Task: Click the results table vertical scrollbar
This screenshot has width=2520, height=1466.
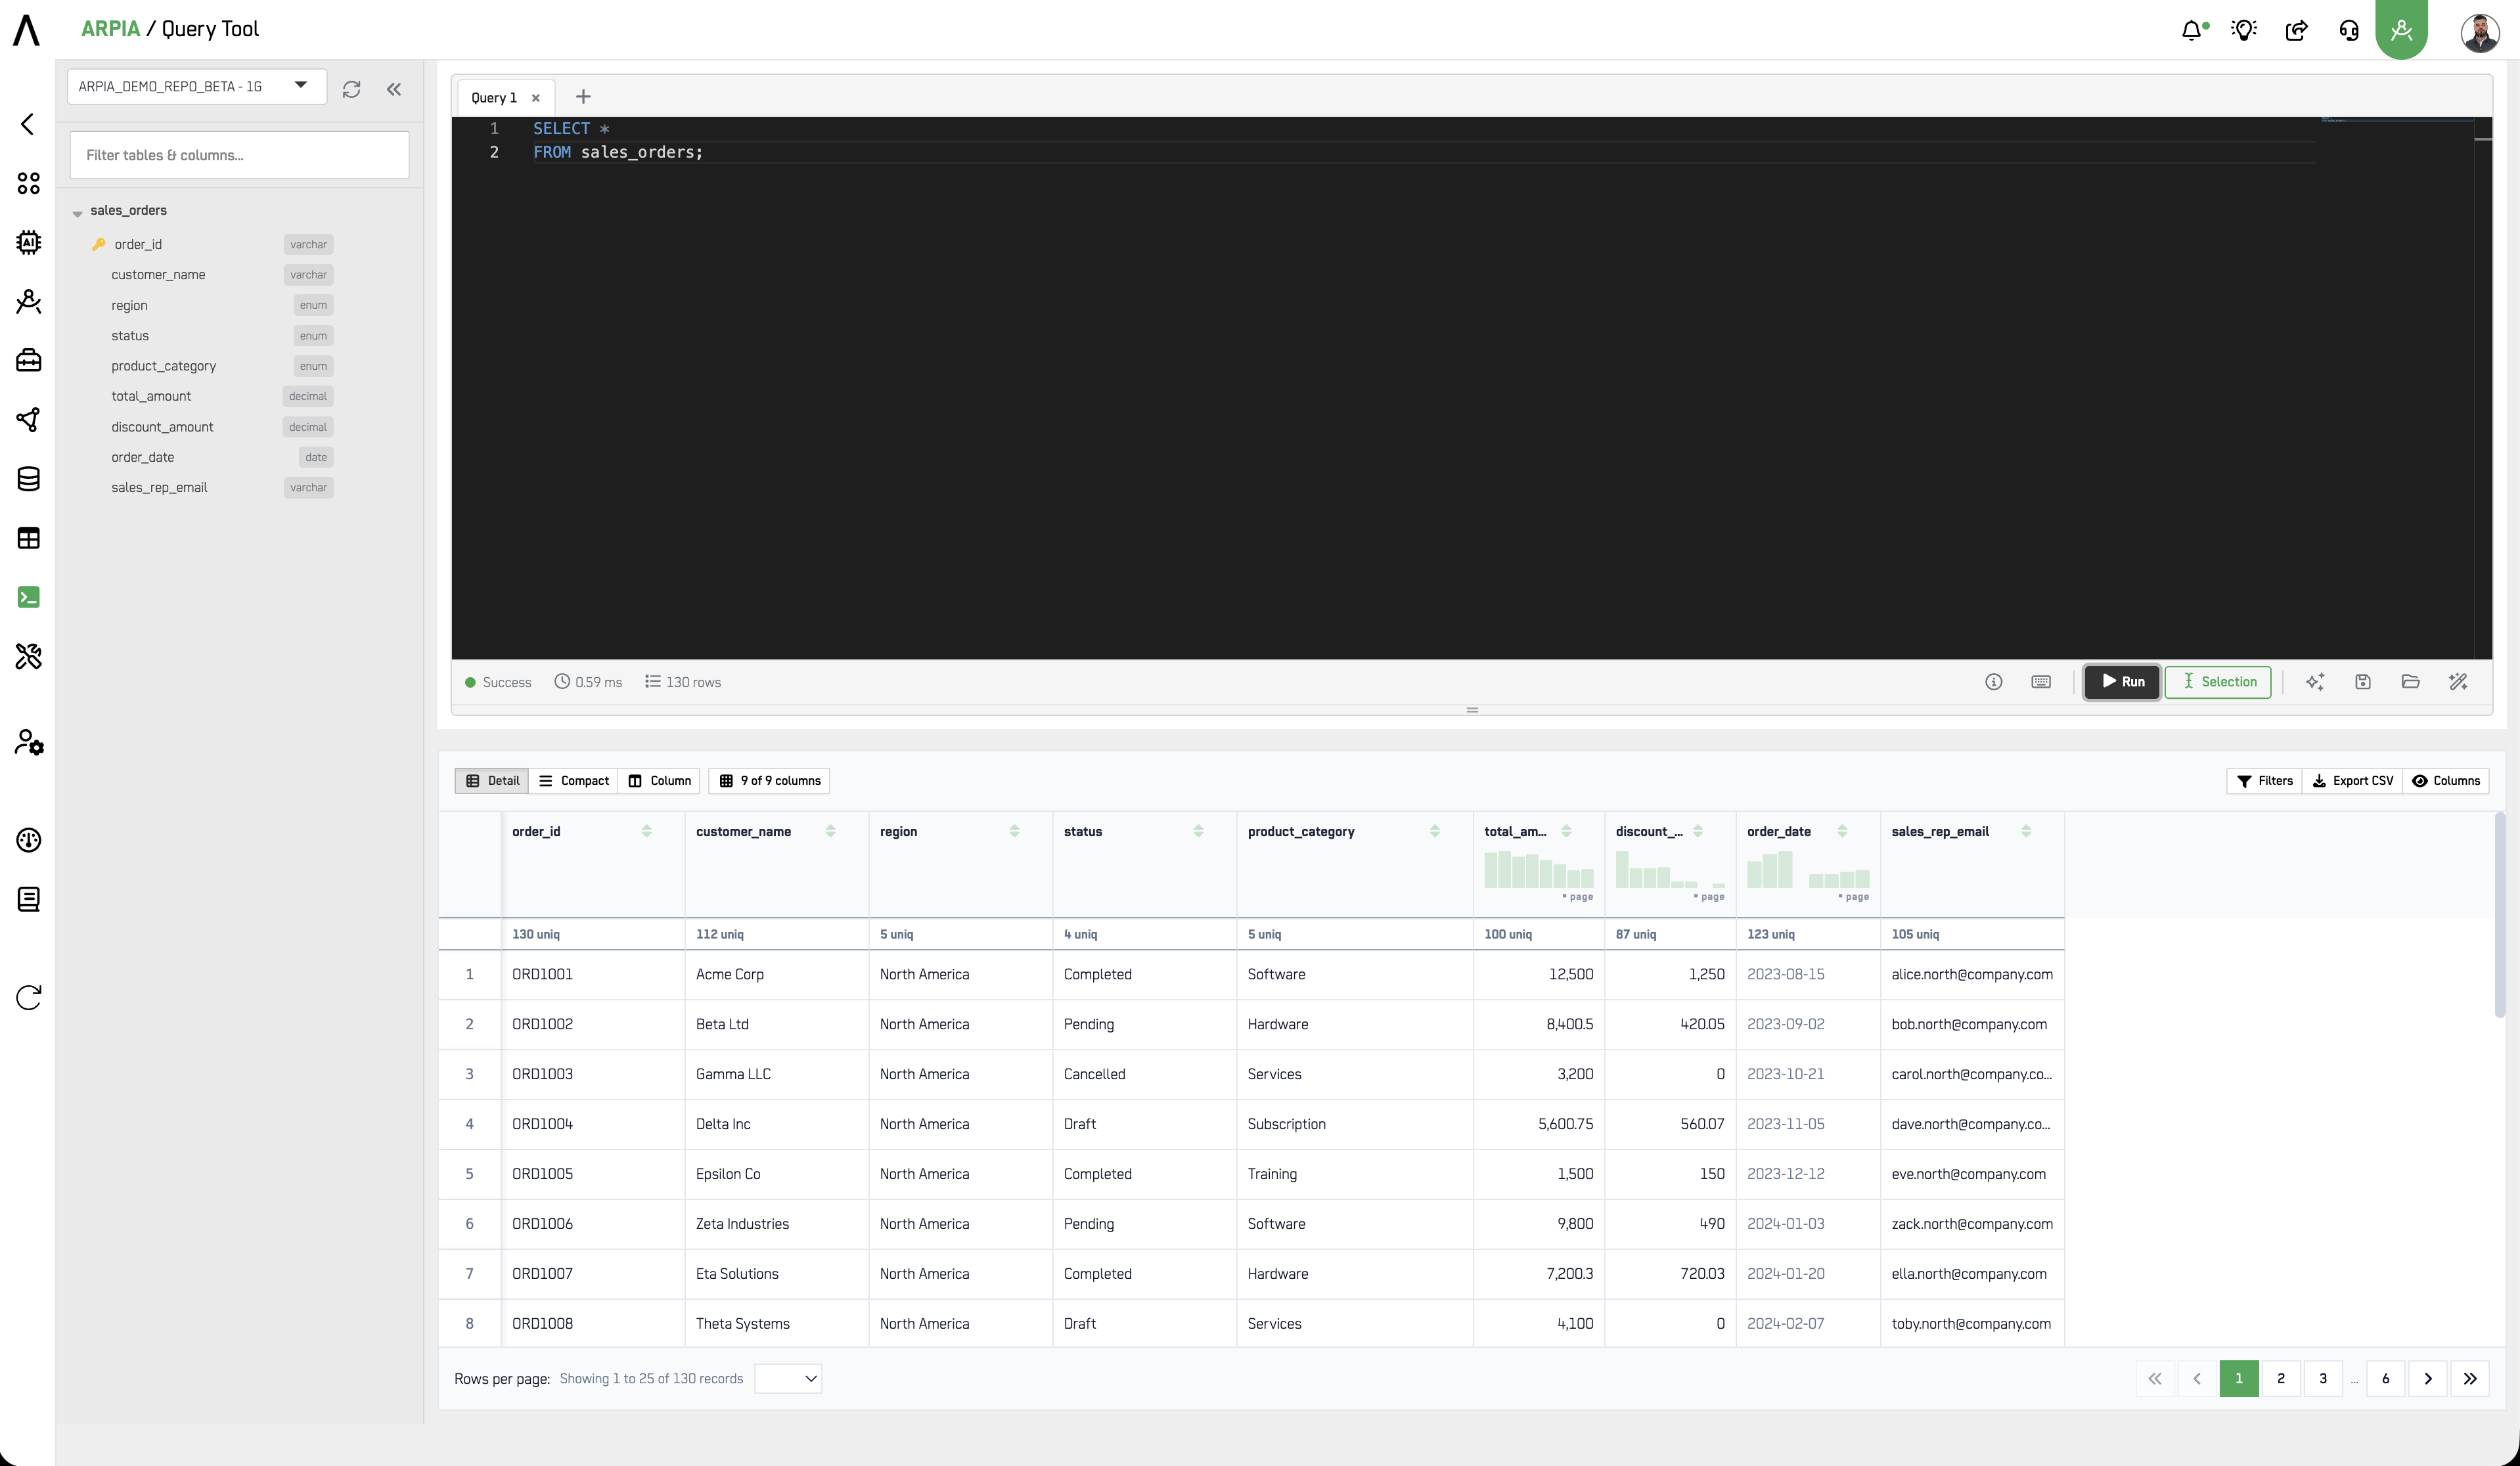Action: (x=2499, y=915)
